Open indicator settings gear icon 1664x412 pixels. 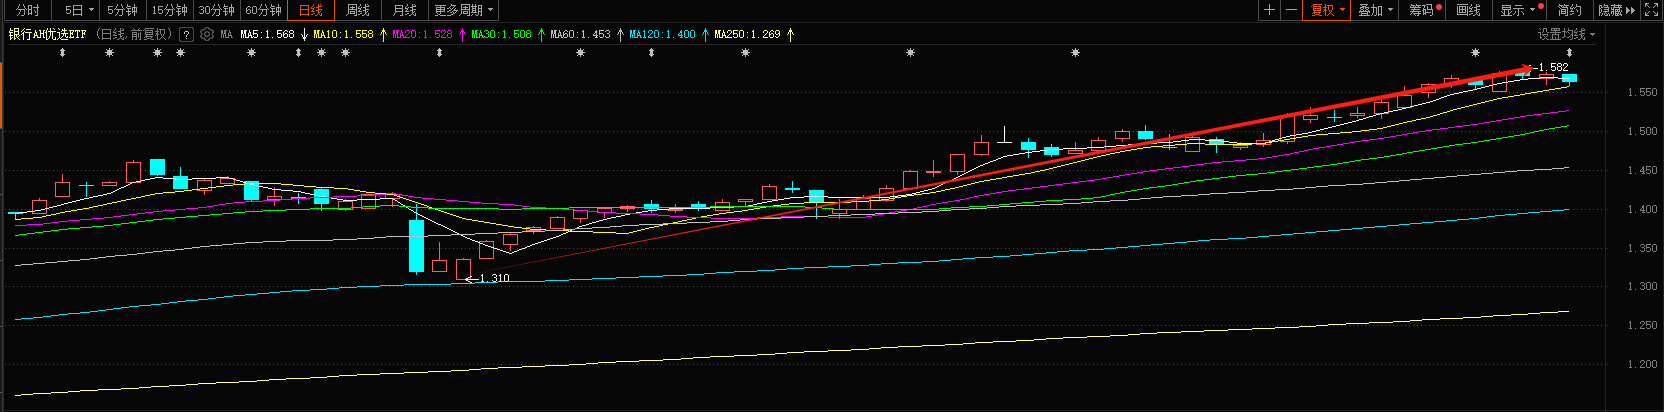click(207, 34)
